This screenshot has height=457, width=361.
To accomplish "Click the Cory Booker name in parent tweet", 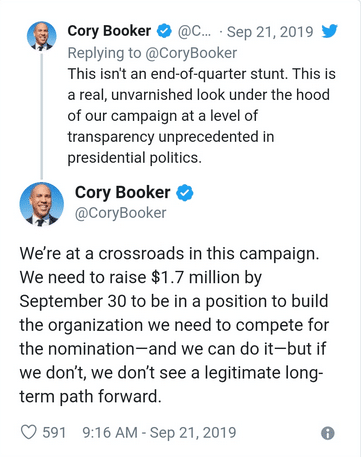I will (x=109, y=31).
